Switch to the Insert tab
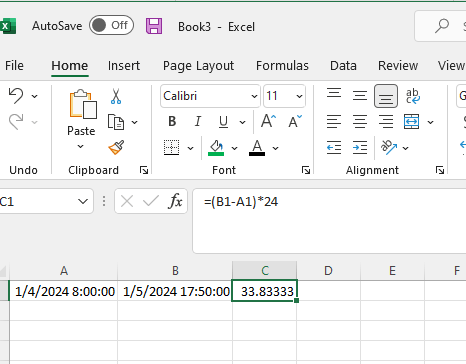The height and width of the screenshot is (364, 466). point(124,66)
